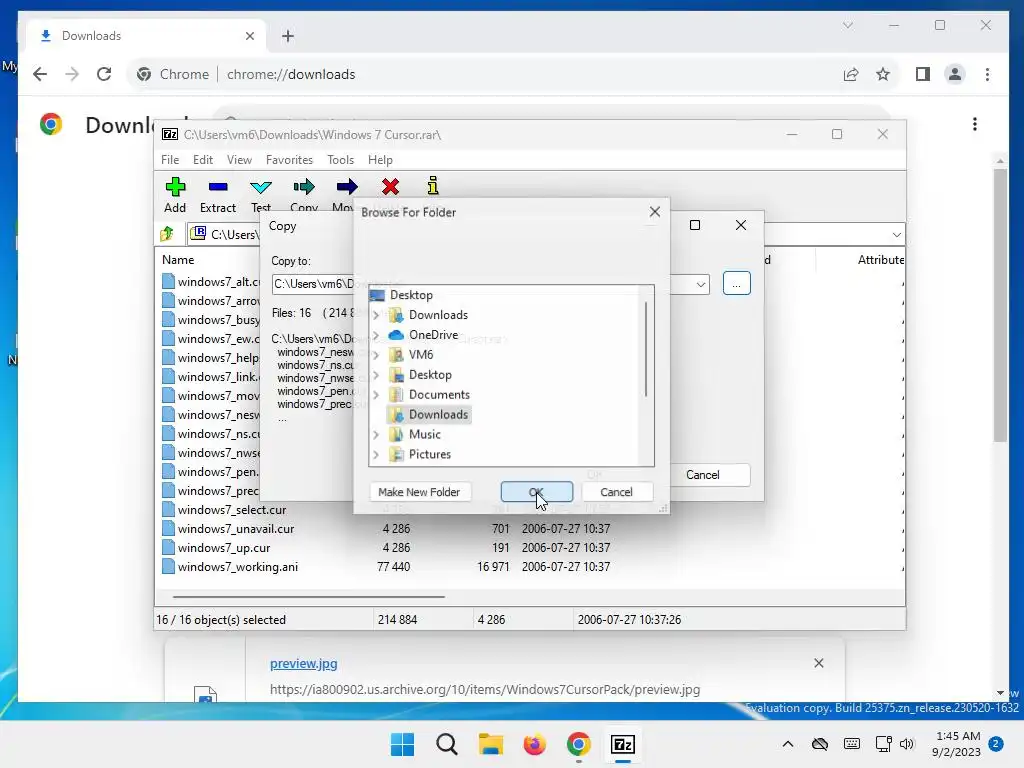1024x768 pixels.
Task: Open a new Chrome tab
Action: 287,36
